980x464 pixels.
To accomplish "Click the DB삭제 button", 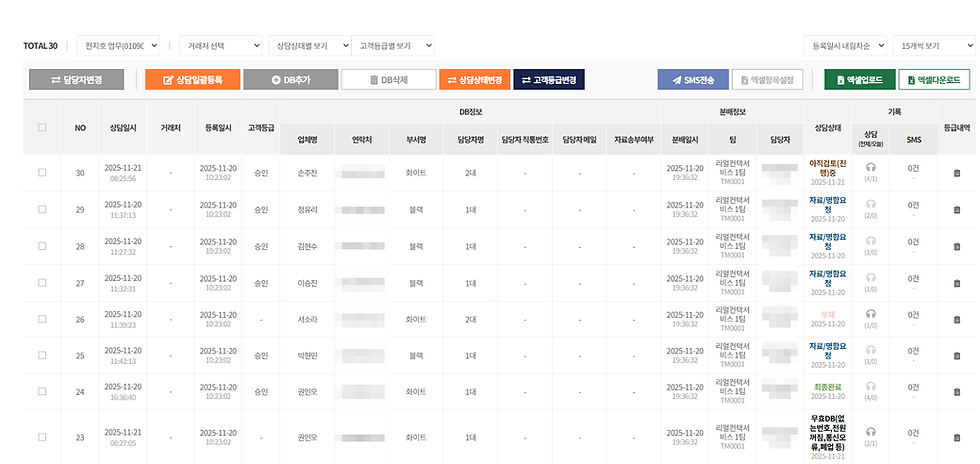I will point(389,79).
